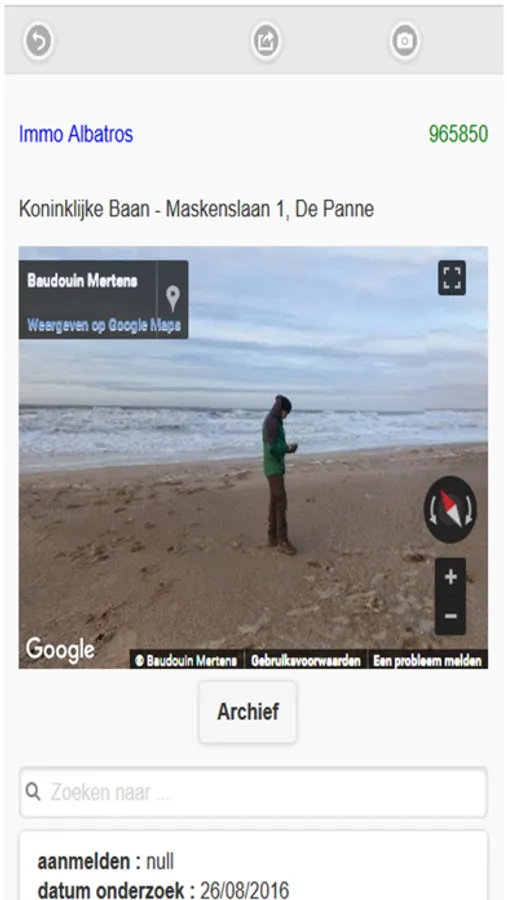This screenshot has width=507, height=900.
Task: Zoom out with the minus button
Action: (x=451, y=616)
